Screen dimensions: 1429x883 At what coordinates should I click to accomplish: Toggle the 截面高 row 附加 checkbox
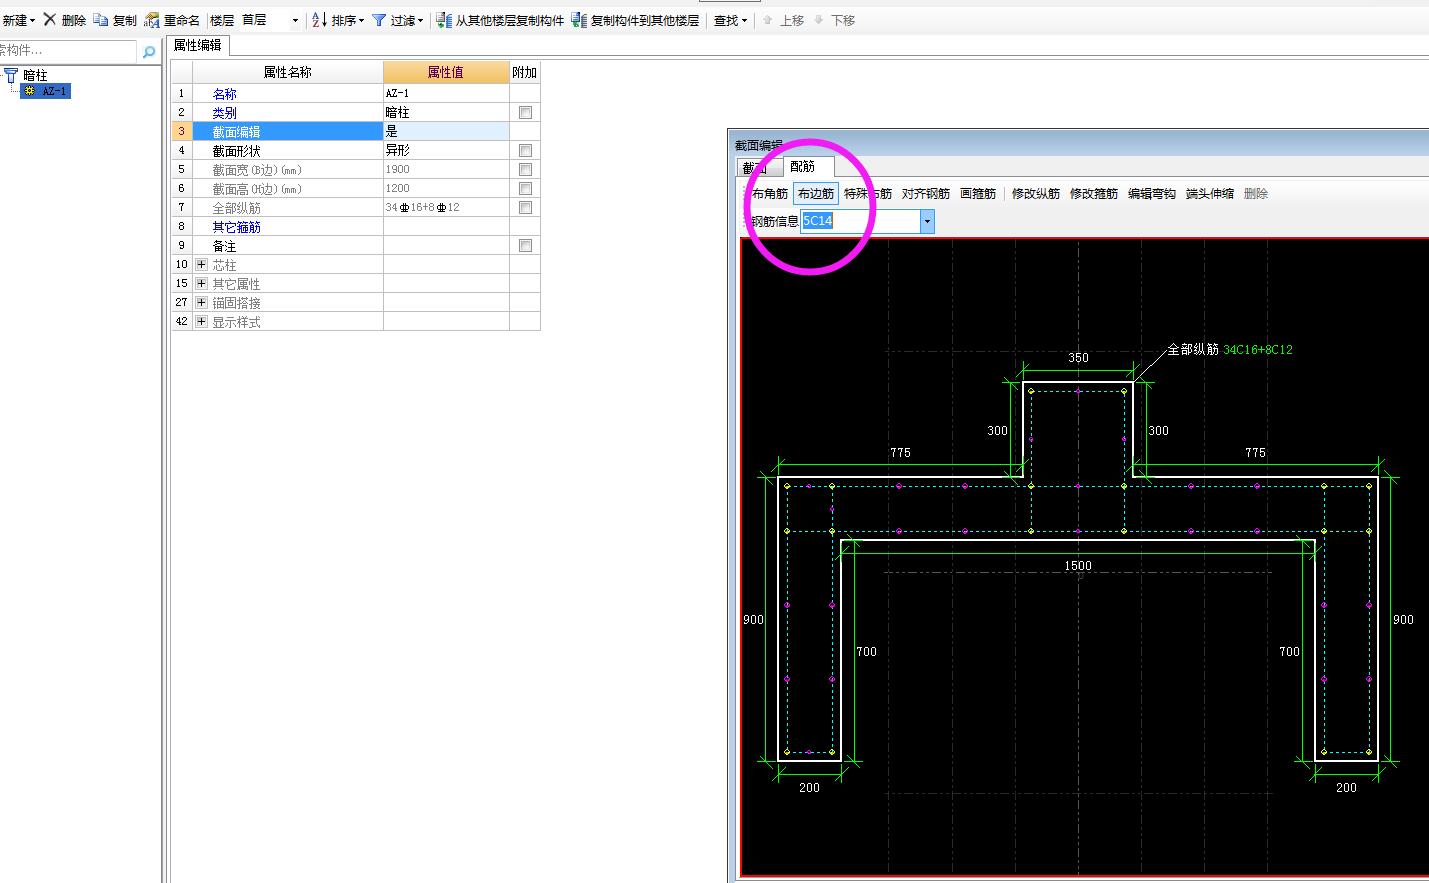[525, 188]
